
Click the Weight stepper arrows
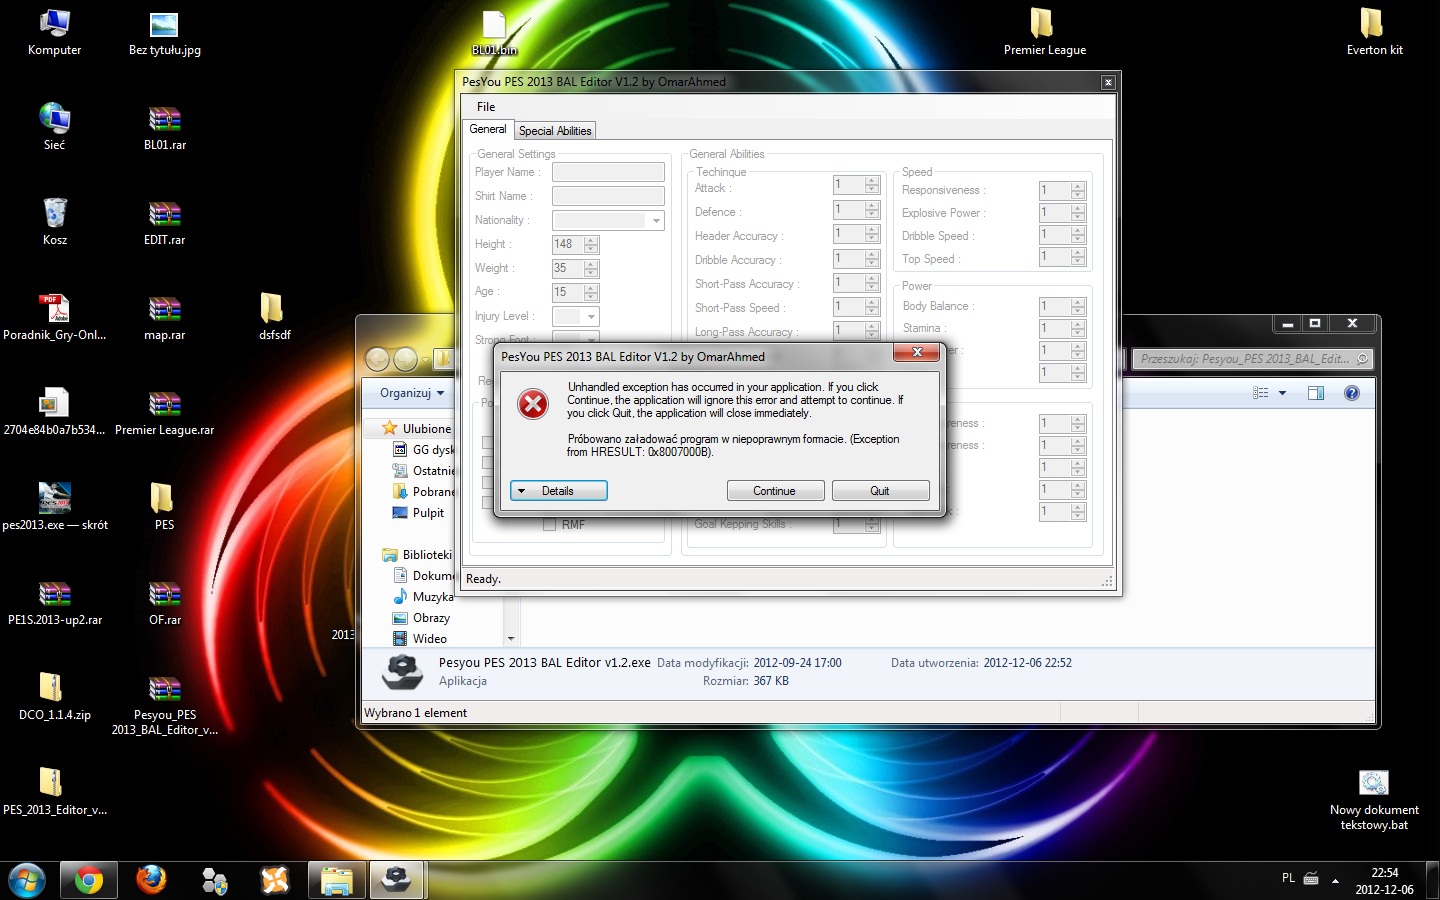pos(591,268)
